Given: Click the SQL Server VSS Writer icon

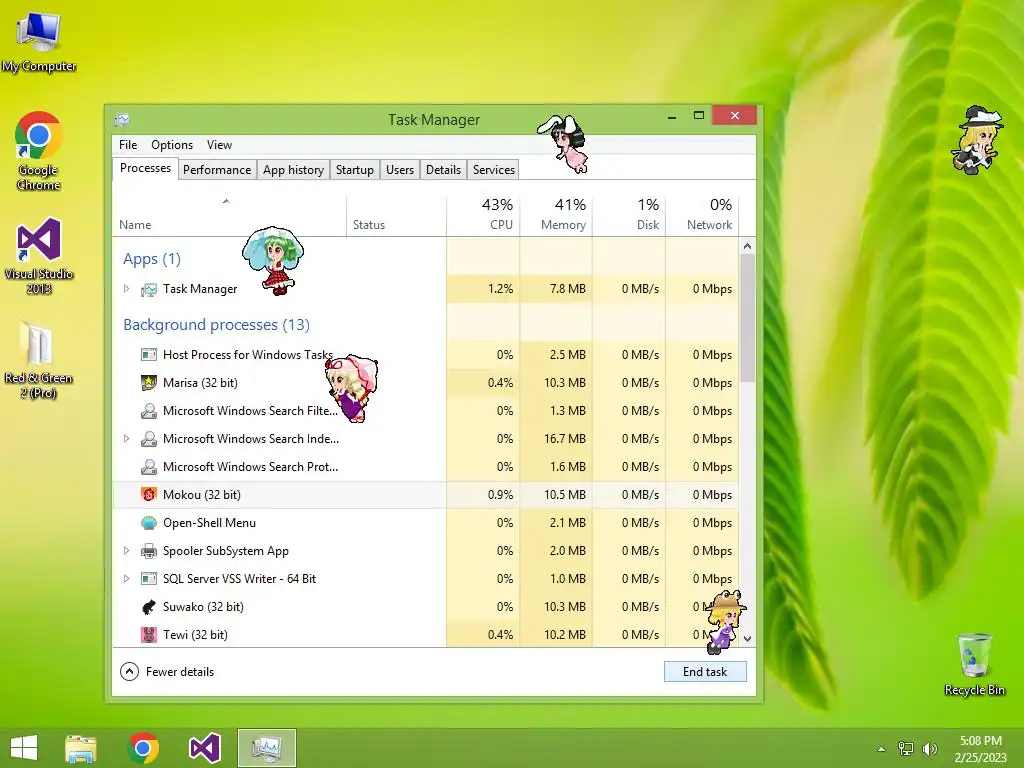Looking at the screenshot, I should [x=149, y=579].
